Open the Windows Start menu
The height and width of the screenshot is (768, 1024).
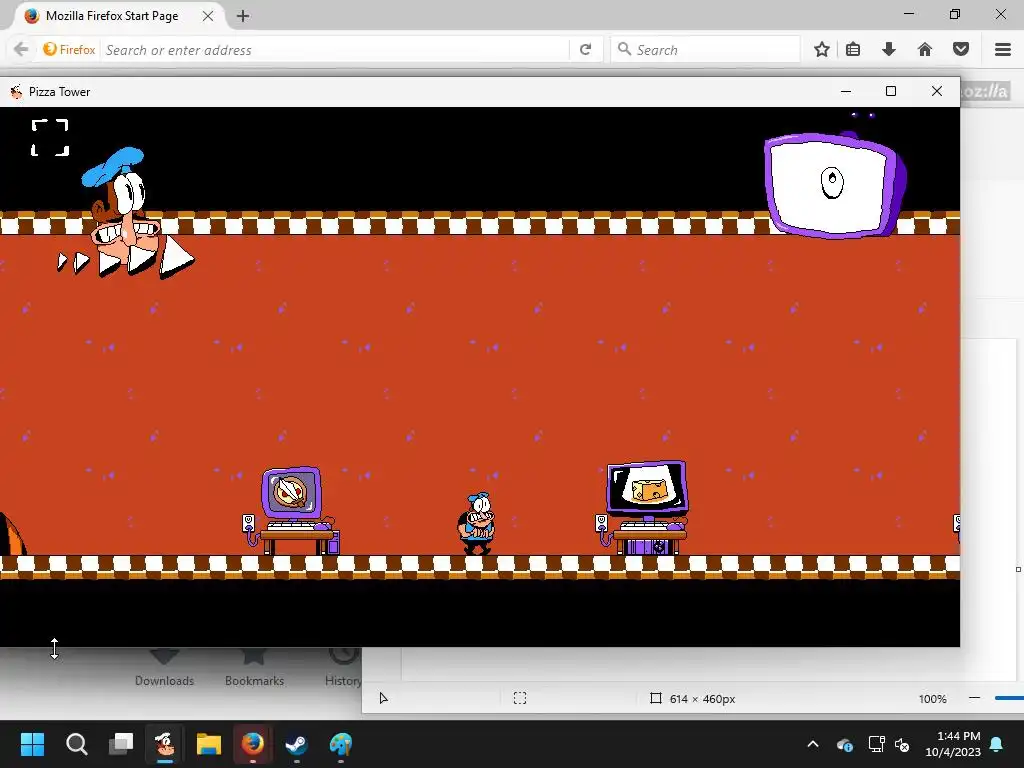tap(32, 744)
